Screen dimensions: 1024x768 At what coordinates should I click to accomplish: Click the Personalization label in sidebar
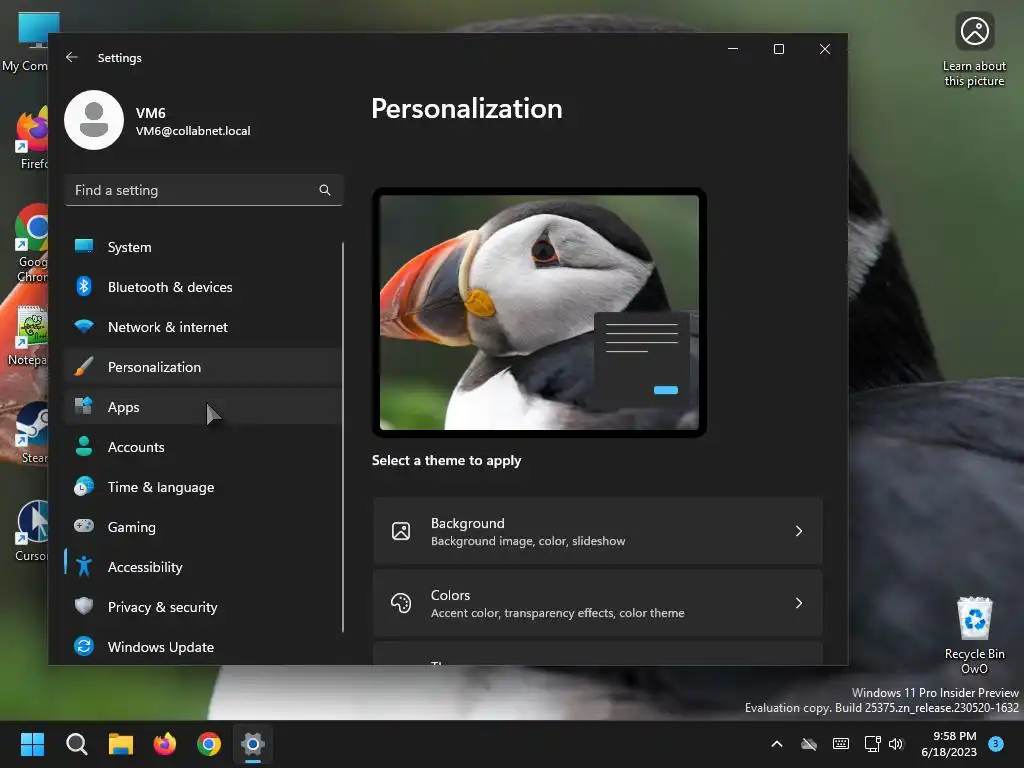coord(154,367)
